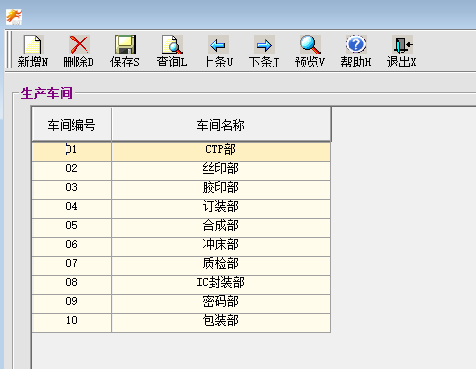Click the 新增N new record icon
This screenshot has height=369, width=476.
click(33, 45)
